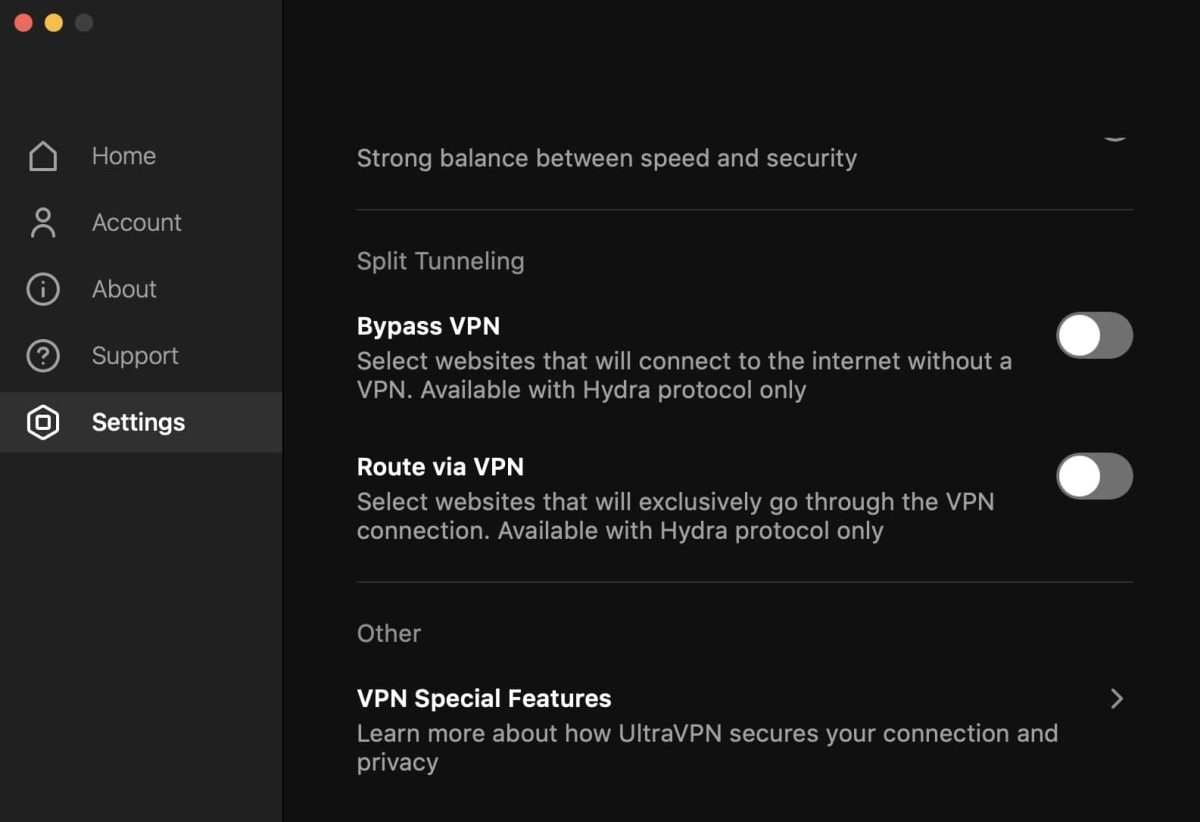This screenshot has width=1200, height=822.
Task: Click the Settings hexagon icon
Action: tap(43, 422)
